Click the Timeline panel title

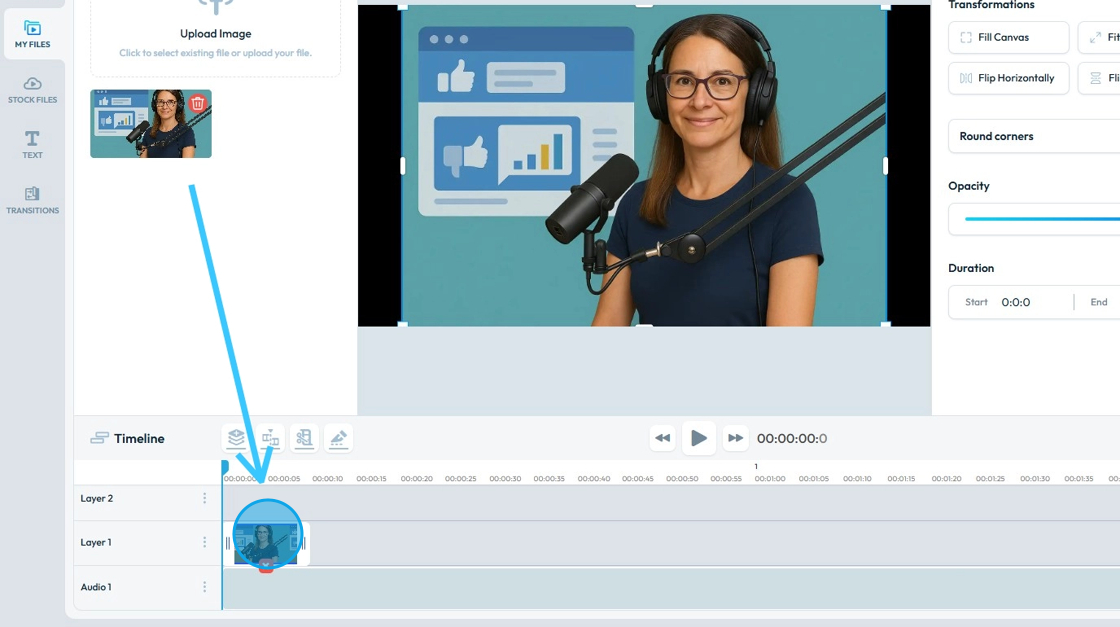139,438
